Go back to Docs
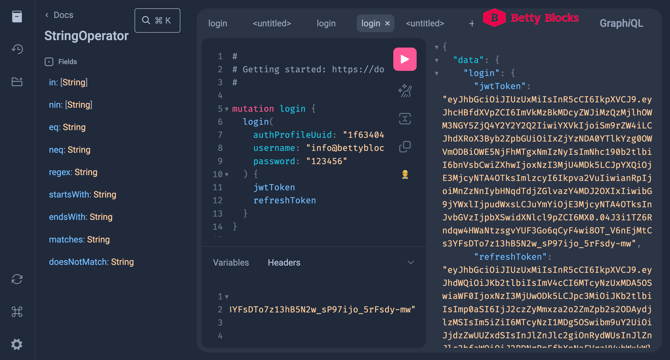This screenshot has width=670, height=360. coord(59,15)
